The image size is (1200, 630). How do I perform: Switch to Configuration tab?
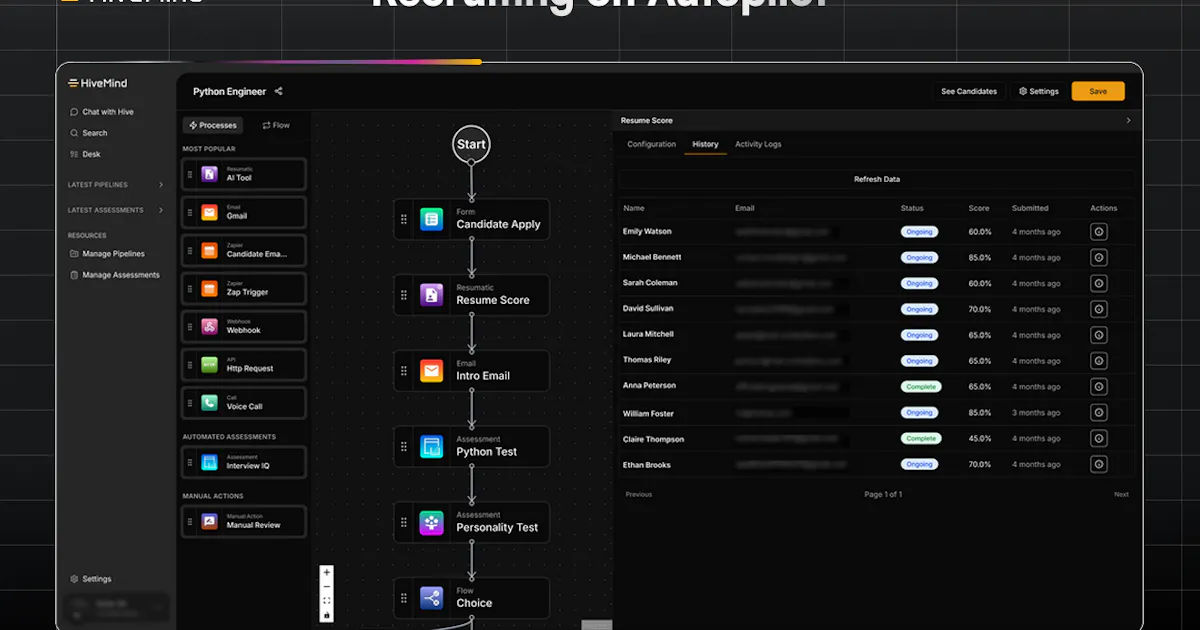tap(652, 144)
